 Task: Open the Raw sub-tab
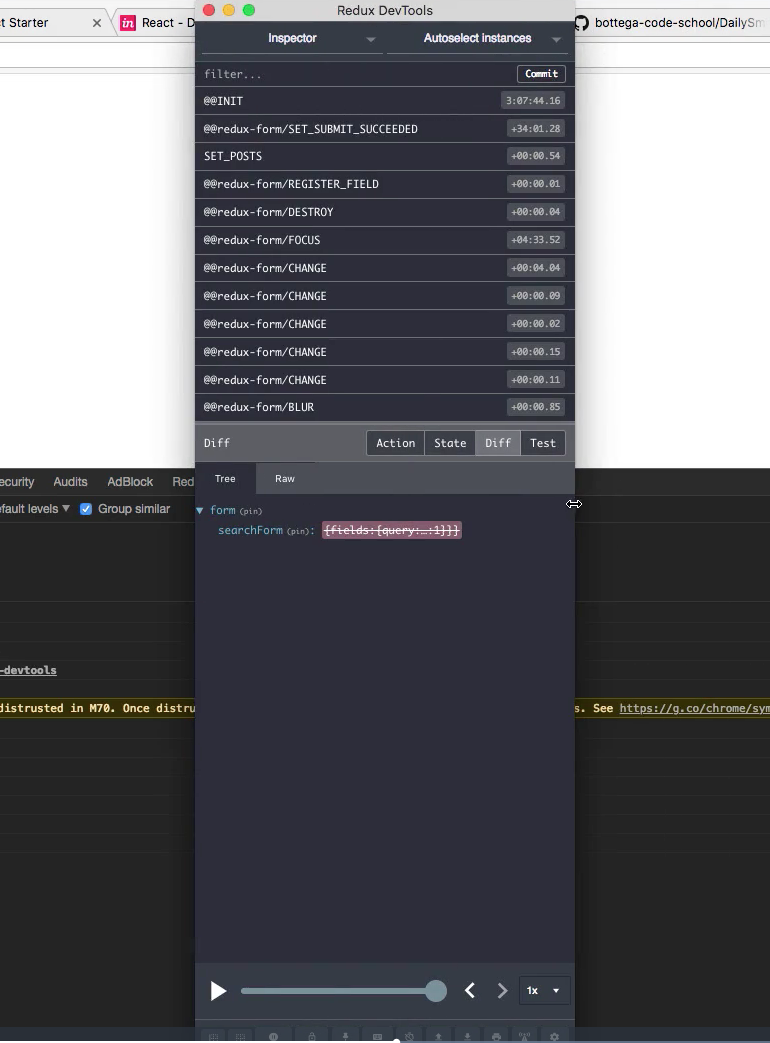pos(285,478)
